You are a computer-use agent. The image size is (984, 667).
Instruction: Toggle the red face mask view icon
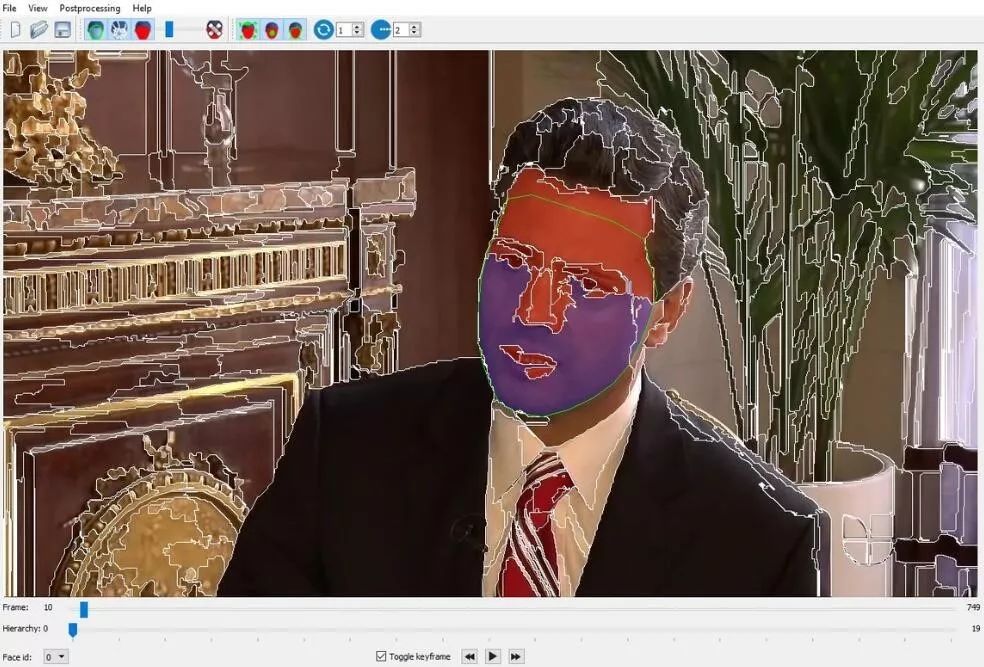[x=143, y=30]
